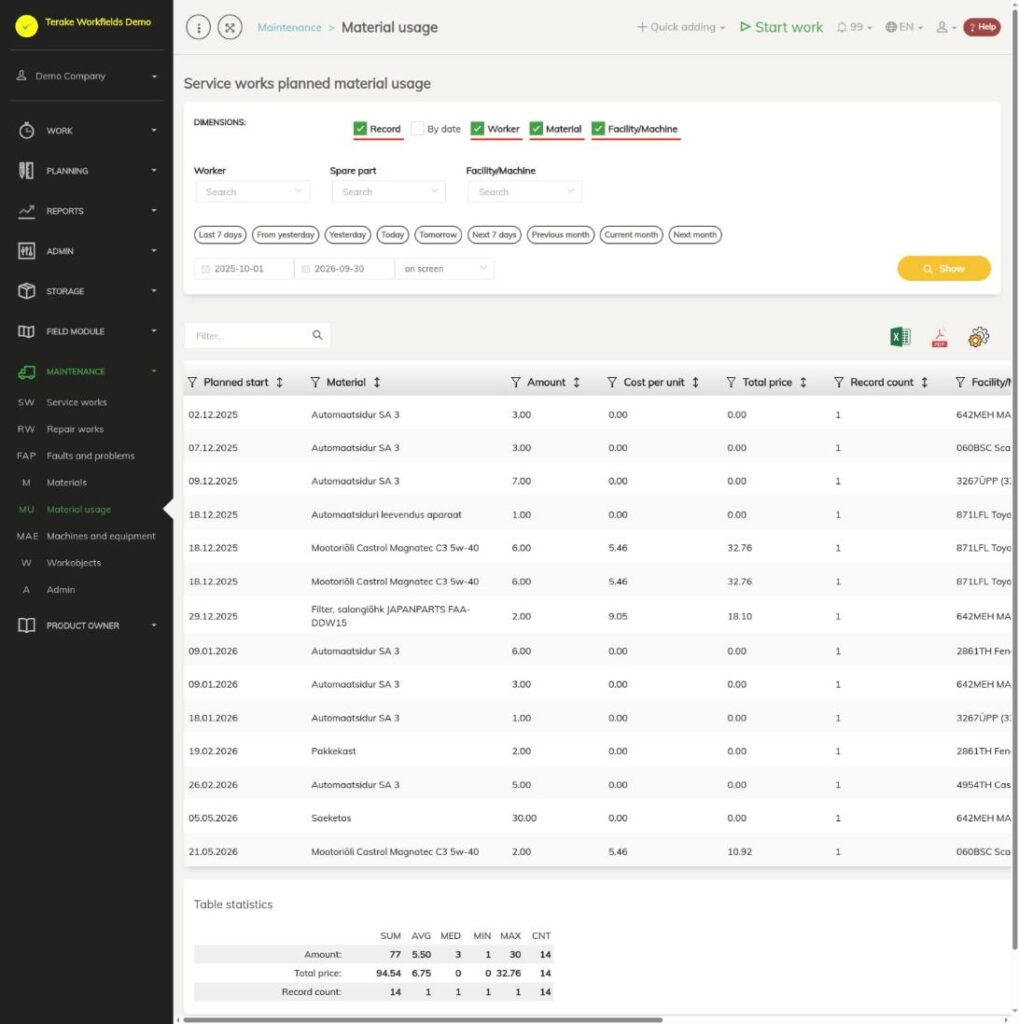This screenshot has width=1019, height=1024.
Task: Click the Terake Workfields logo icon
Action: pos(26,25)
